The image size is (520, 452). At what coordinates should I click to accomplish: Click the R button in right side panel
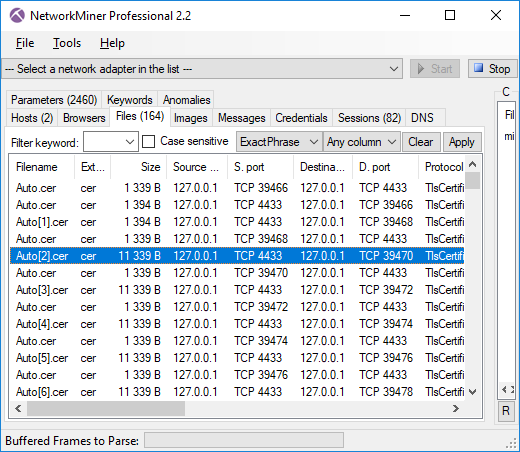click(x=506, y=411)
